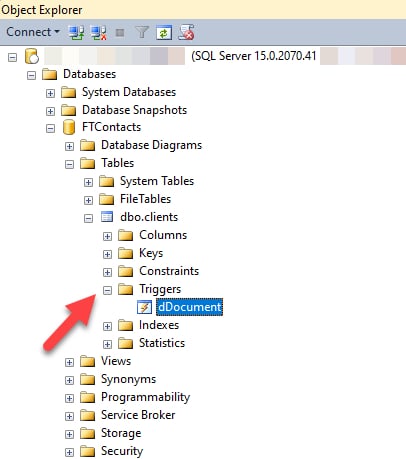Click the Programmability folder icon

coord(87,397)
